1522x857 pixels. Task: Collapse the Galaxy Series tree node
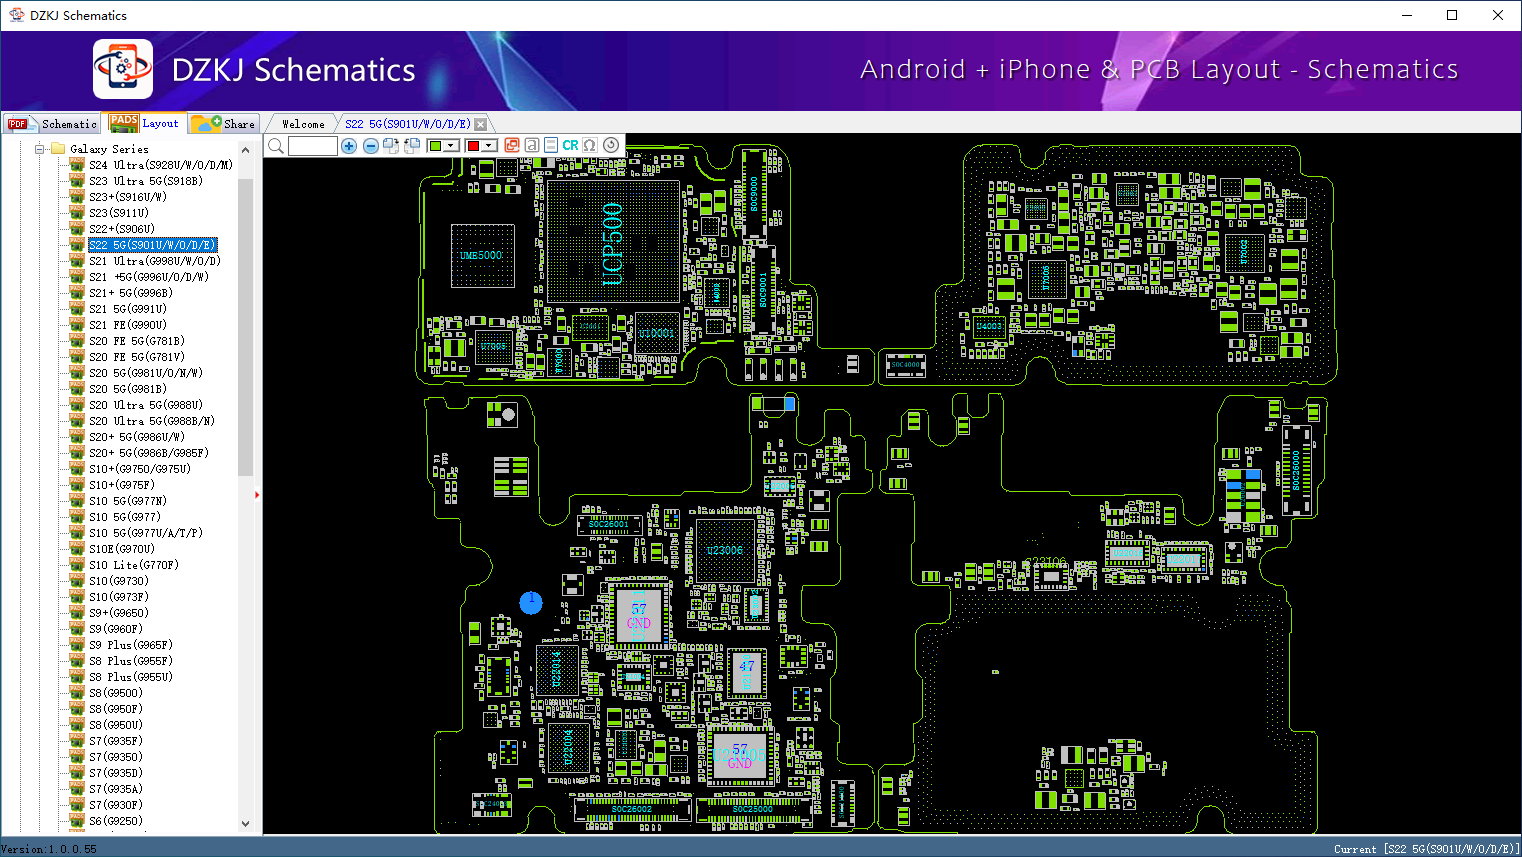click(40, 149)
